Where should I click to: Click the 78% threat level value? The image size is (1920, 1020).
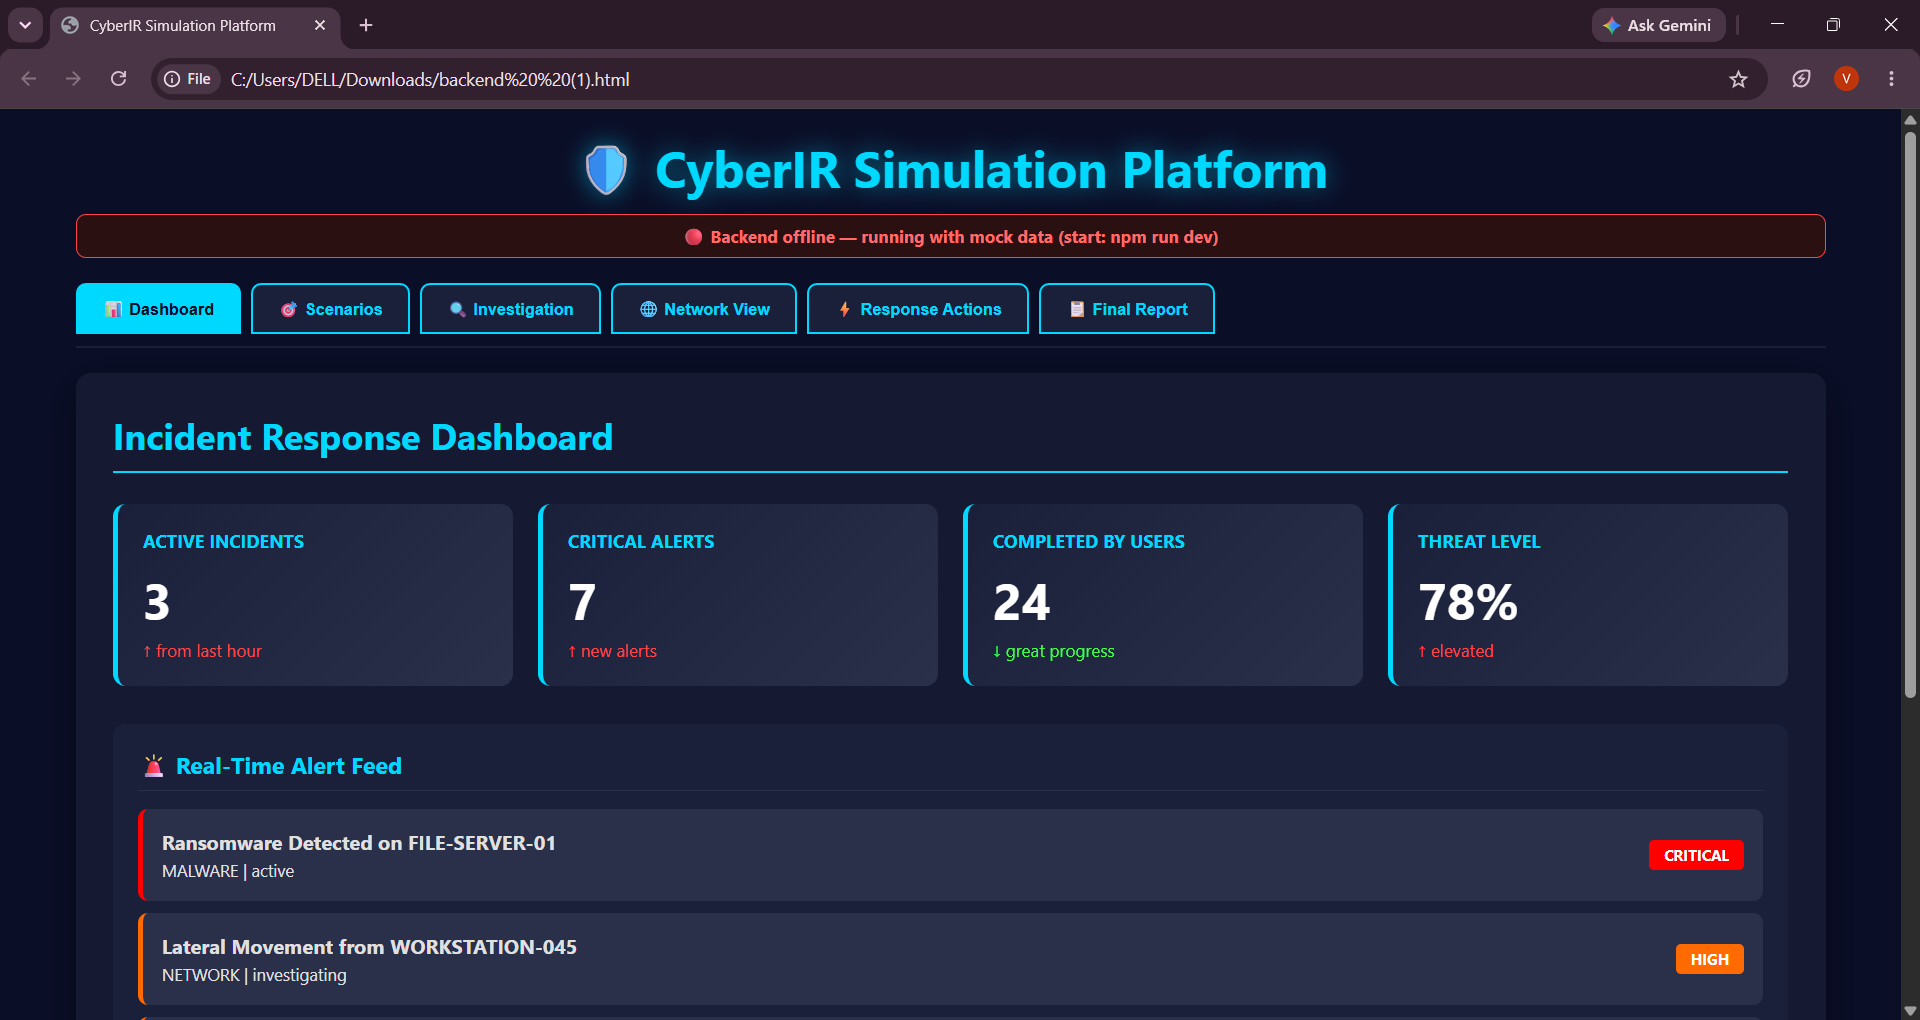(1468, 602)
